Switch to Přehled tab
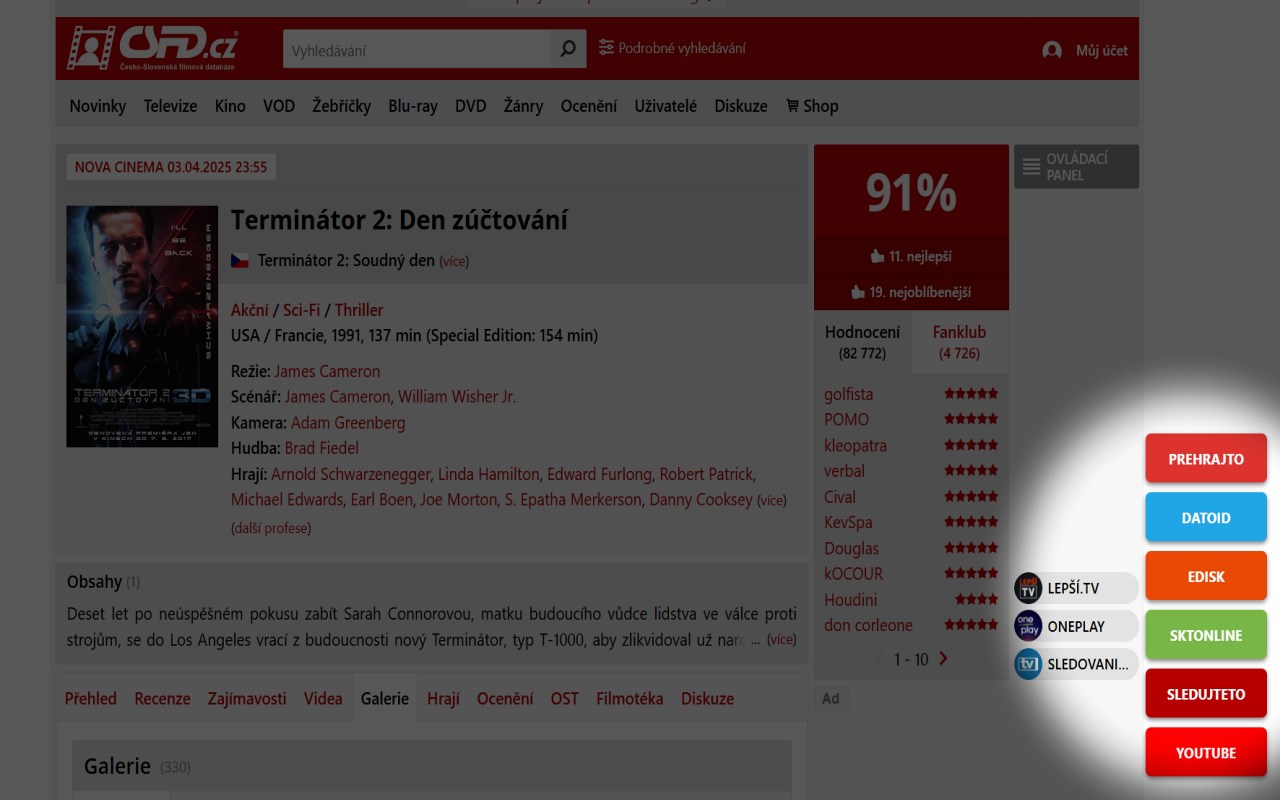 [91, 698]
